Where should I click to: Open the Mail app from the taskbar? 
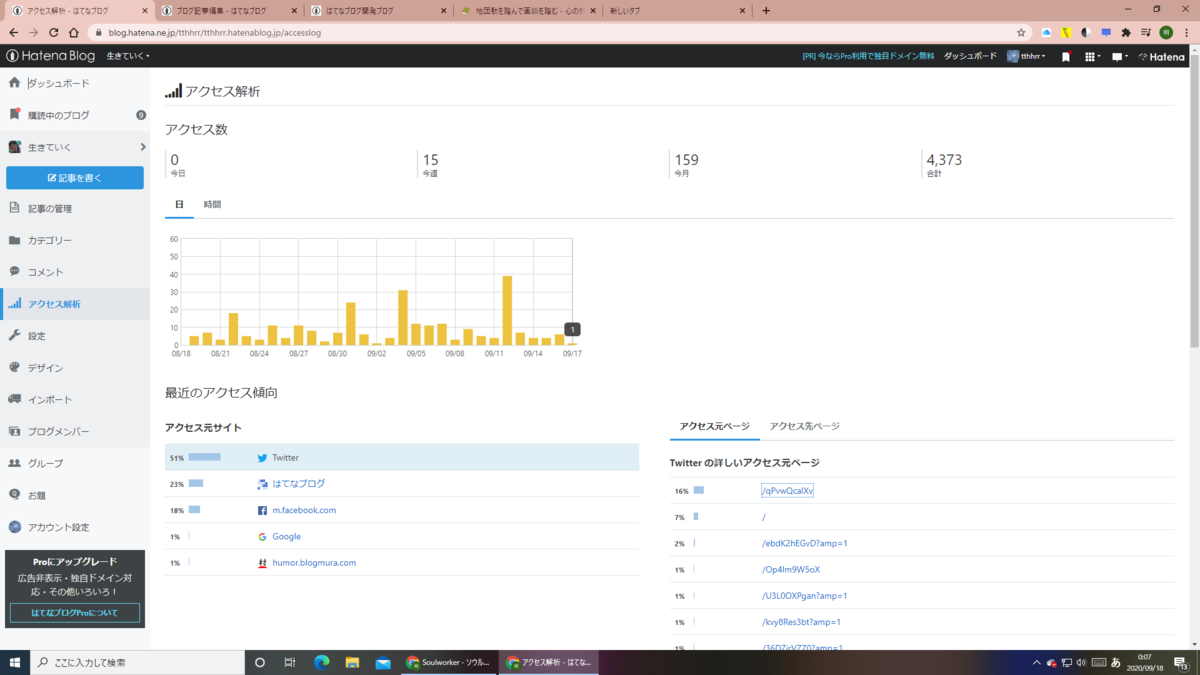(x=383, y=662)
